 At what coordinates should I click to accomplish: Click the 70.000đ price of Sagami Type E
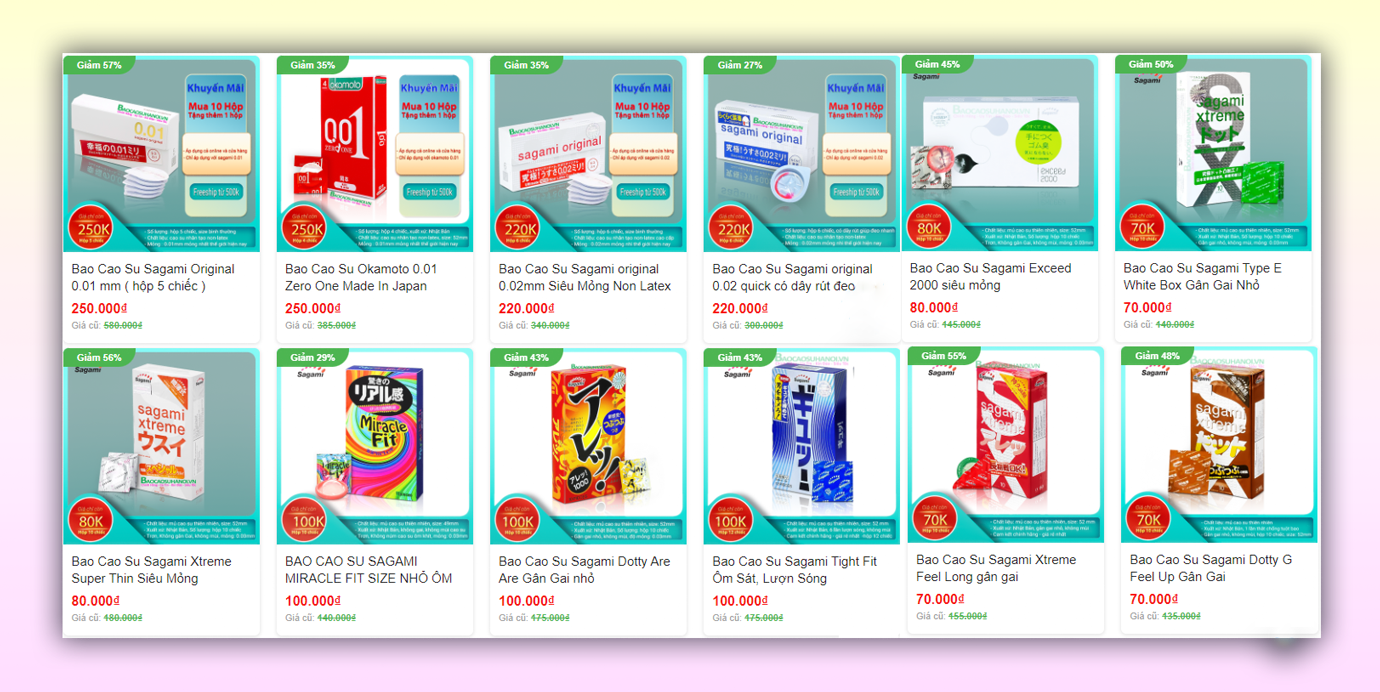tap(1147, 307)
